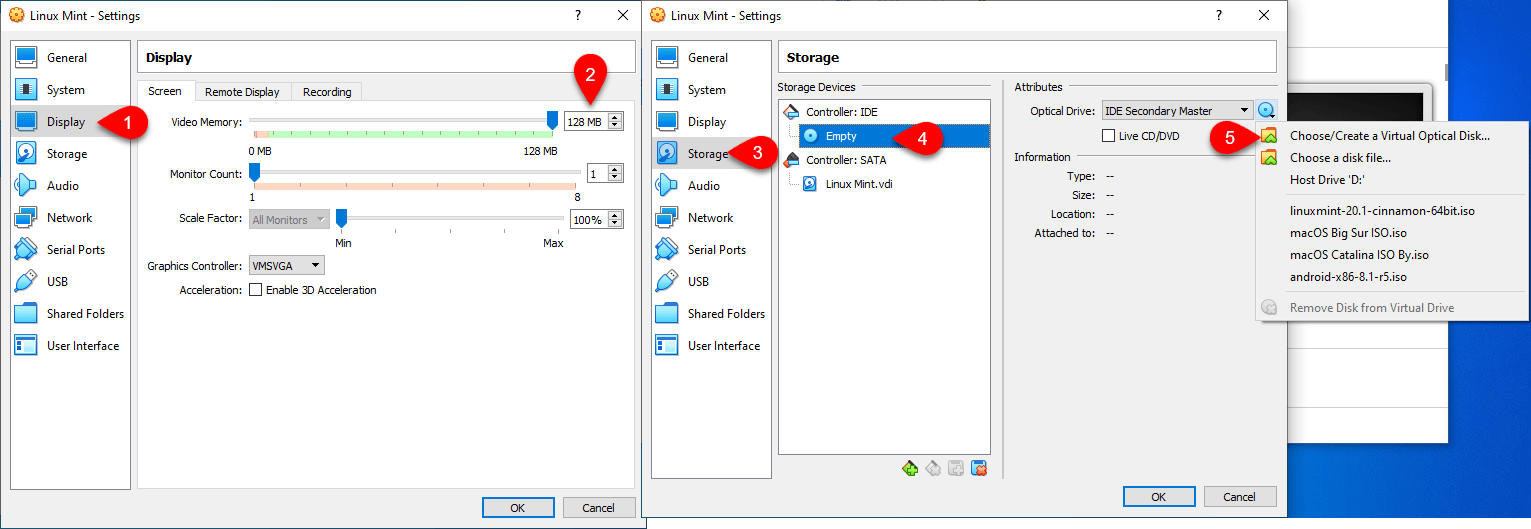Switch to the Screen tab
This screenshot has height=529, width=1531.
click(165, 91)
